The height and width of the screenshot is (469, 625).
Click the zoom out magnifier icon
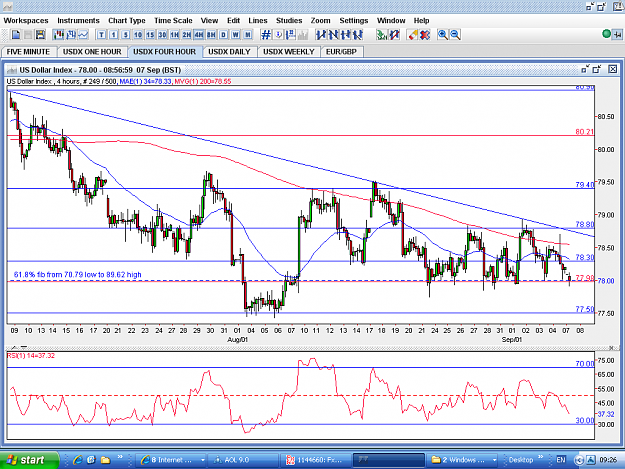pyautogui.click(x=455, y=35)
